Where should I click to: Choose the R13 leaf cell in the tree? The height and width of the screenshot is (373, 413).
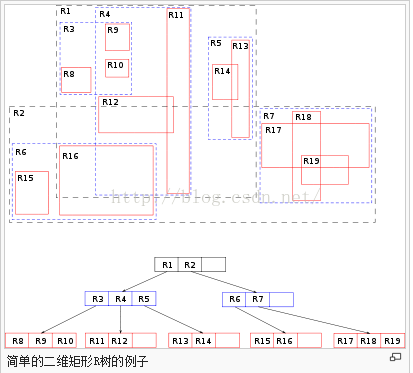[180, 341]
